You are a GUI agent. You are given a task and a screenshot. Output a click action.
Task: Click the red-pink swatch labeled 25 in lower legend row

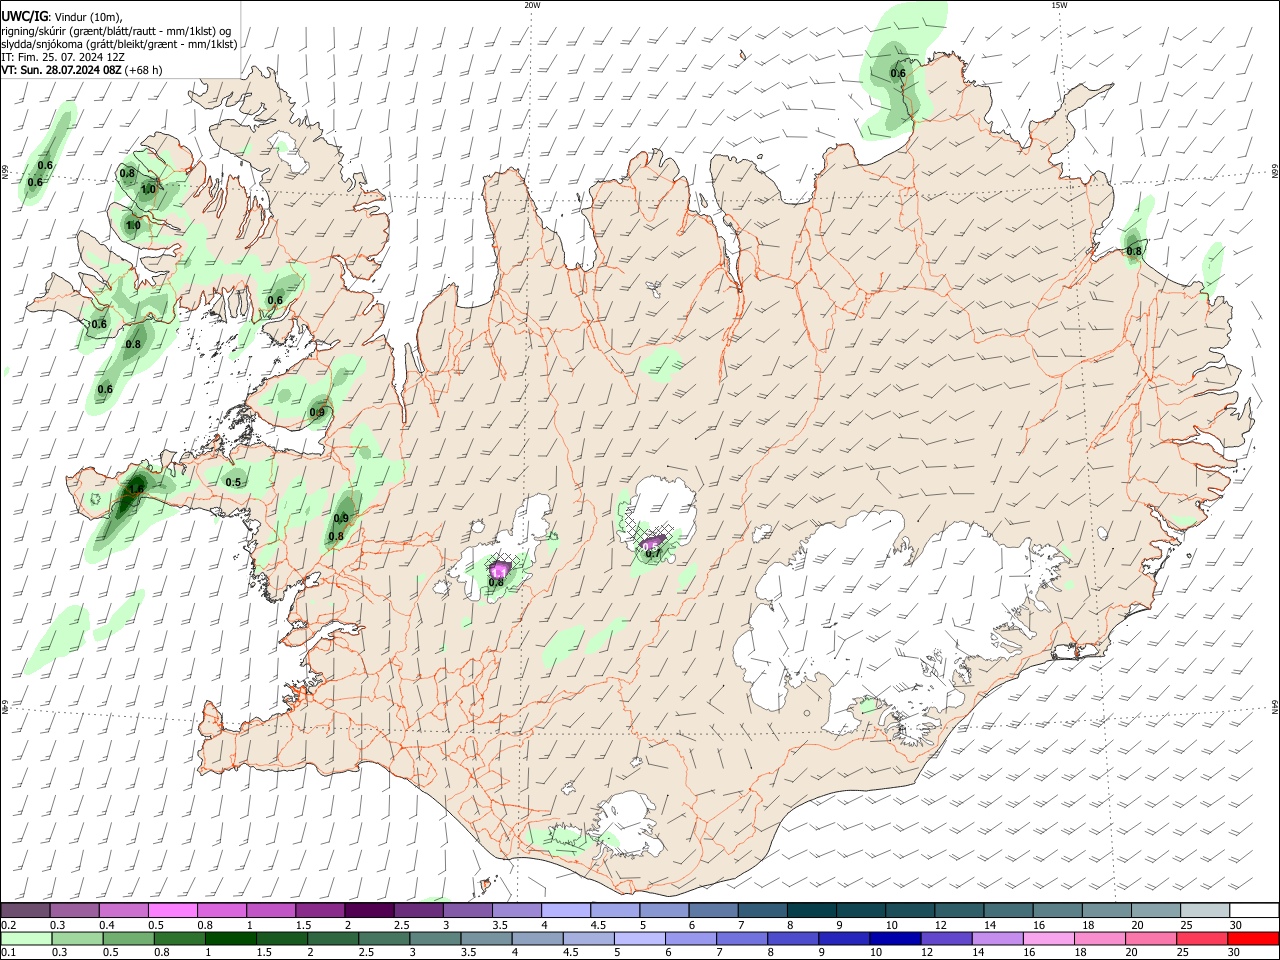(1201, 938)
